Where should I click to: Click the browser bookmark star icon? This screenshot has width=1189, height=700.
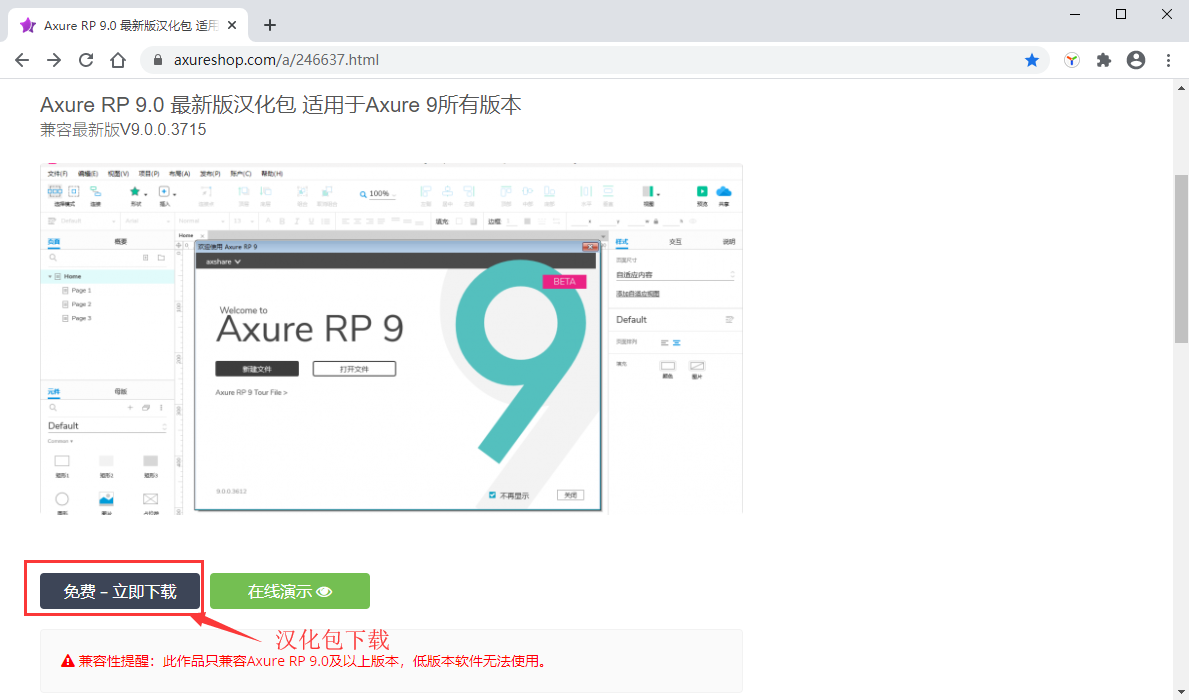tap(1032, 60)
